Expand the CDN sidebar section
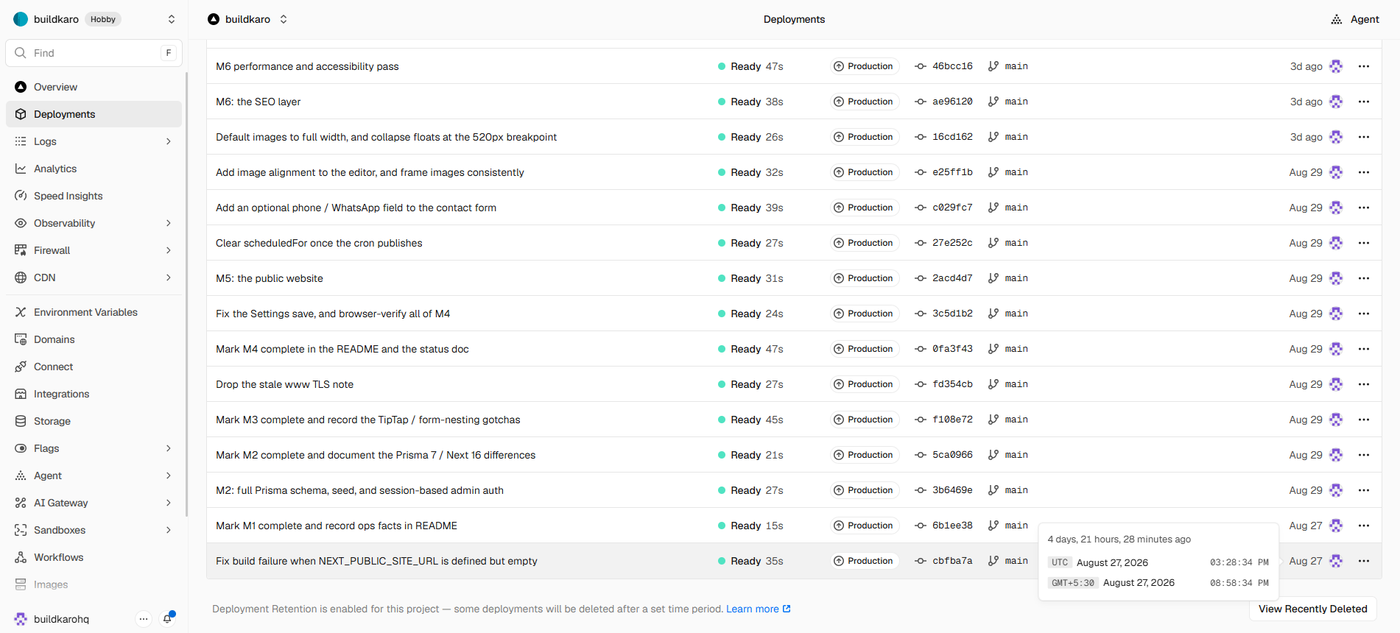This screenshot has height=633, width=1400. (x=168, y=278)
